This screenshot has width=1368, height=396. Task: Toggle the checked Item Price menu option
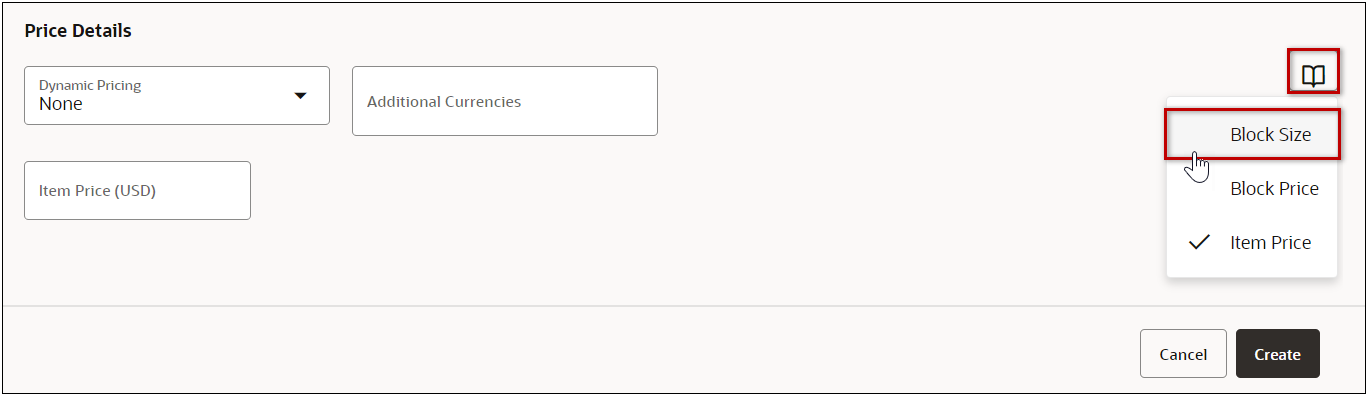1251,242
